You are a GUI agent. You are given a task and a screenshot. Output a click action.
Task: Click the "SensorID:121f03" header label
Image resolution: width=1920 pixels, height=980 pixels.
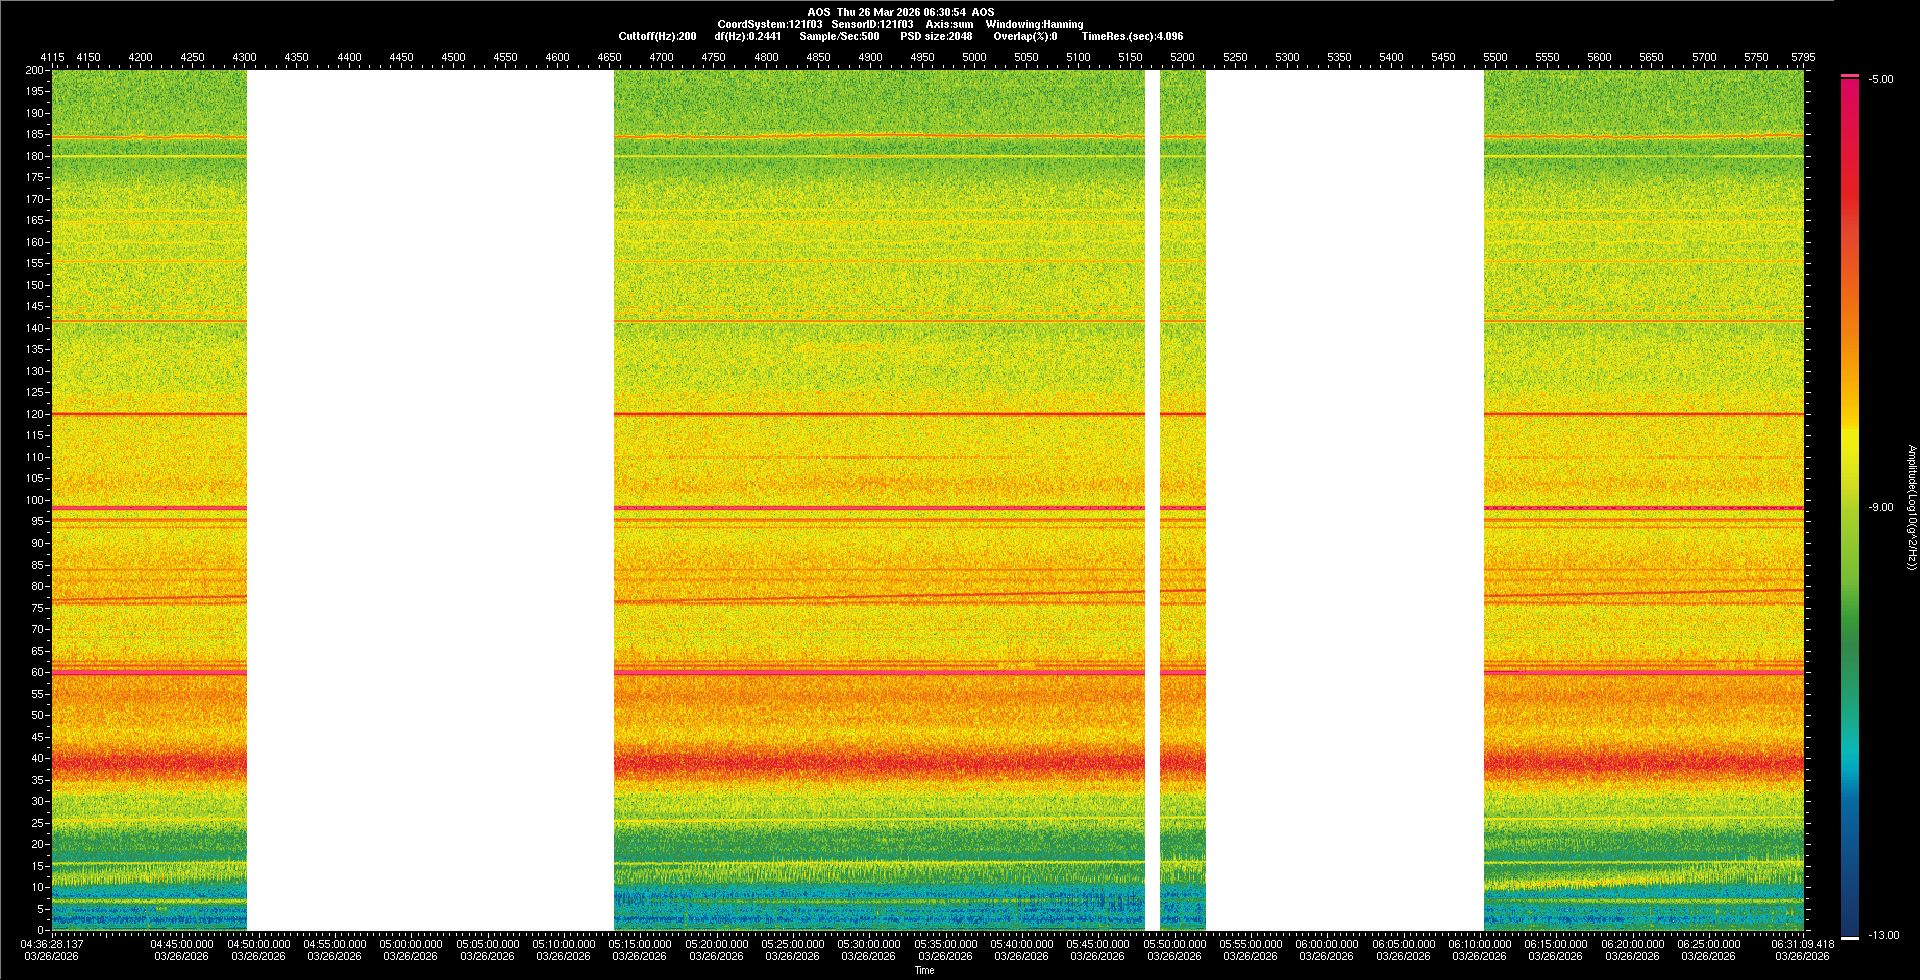coord(872,24)
